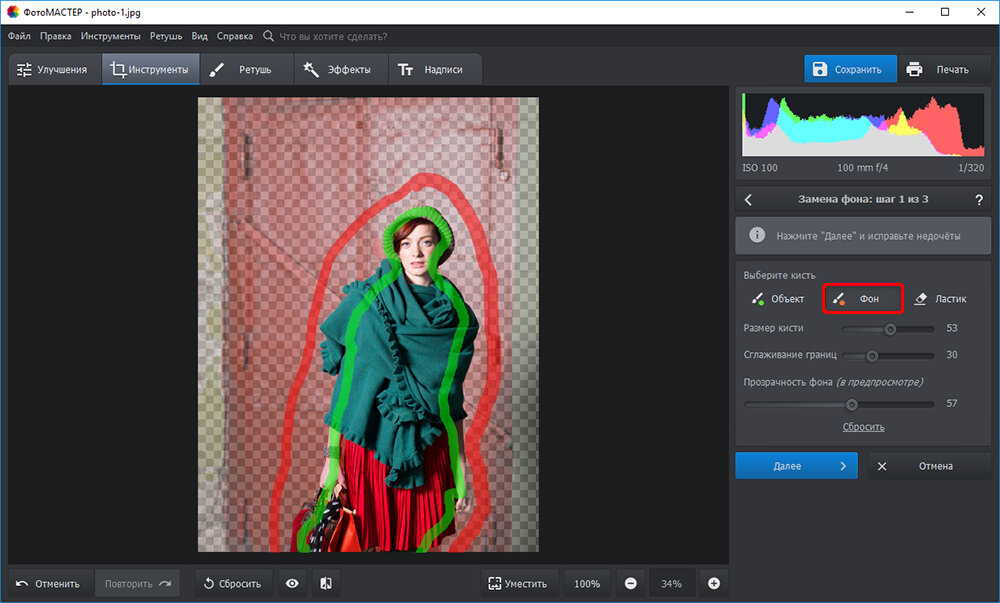
Task: Switch to the Ретушь tab with the brush icon
Action: coord(246,69)
